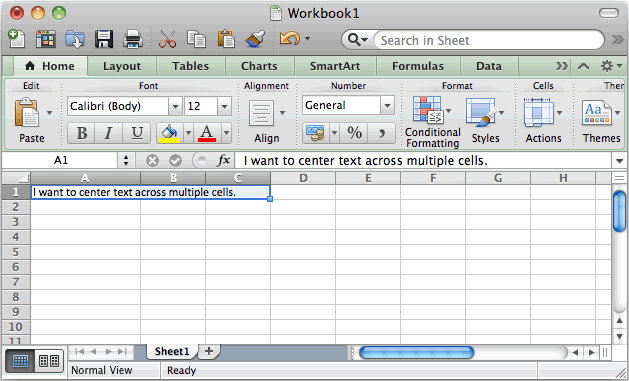Select row 5 header

pos(16,252)
